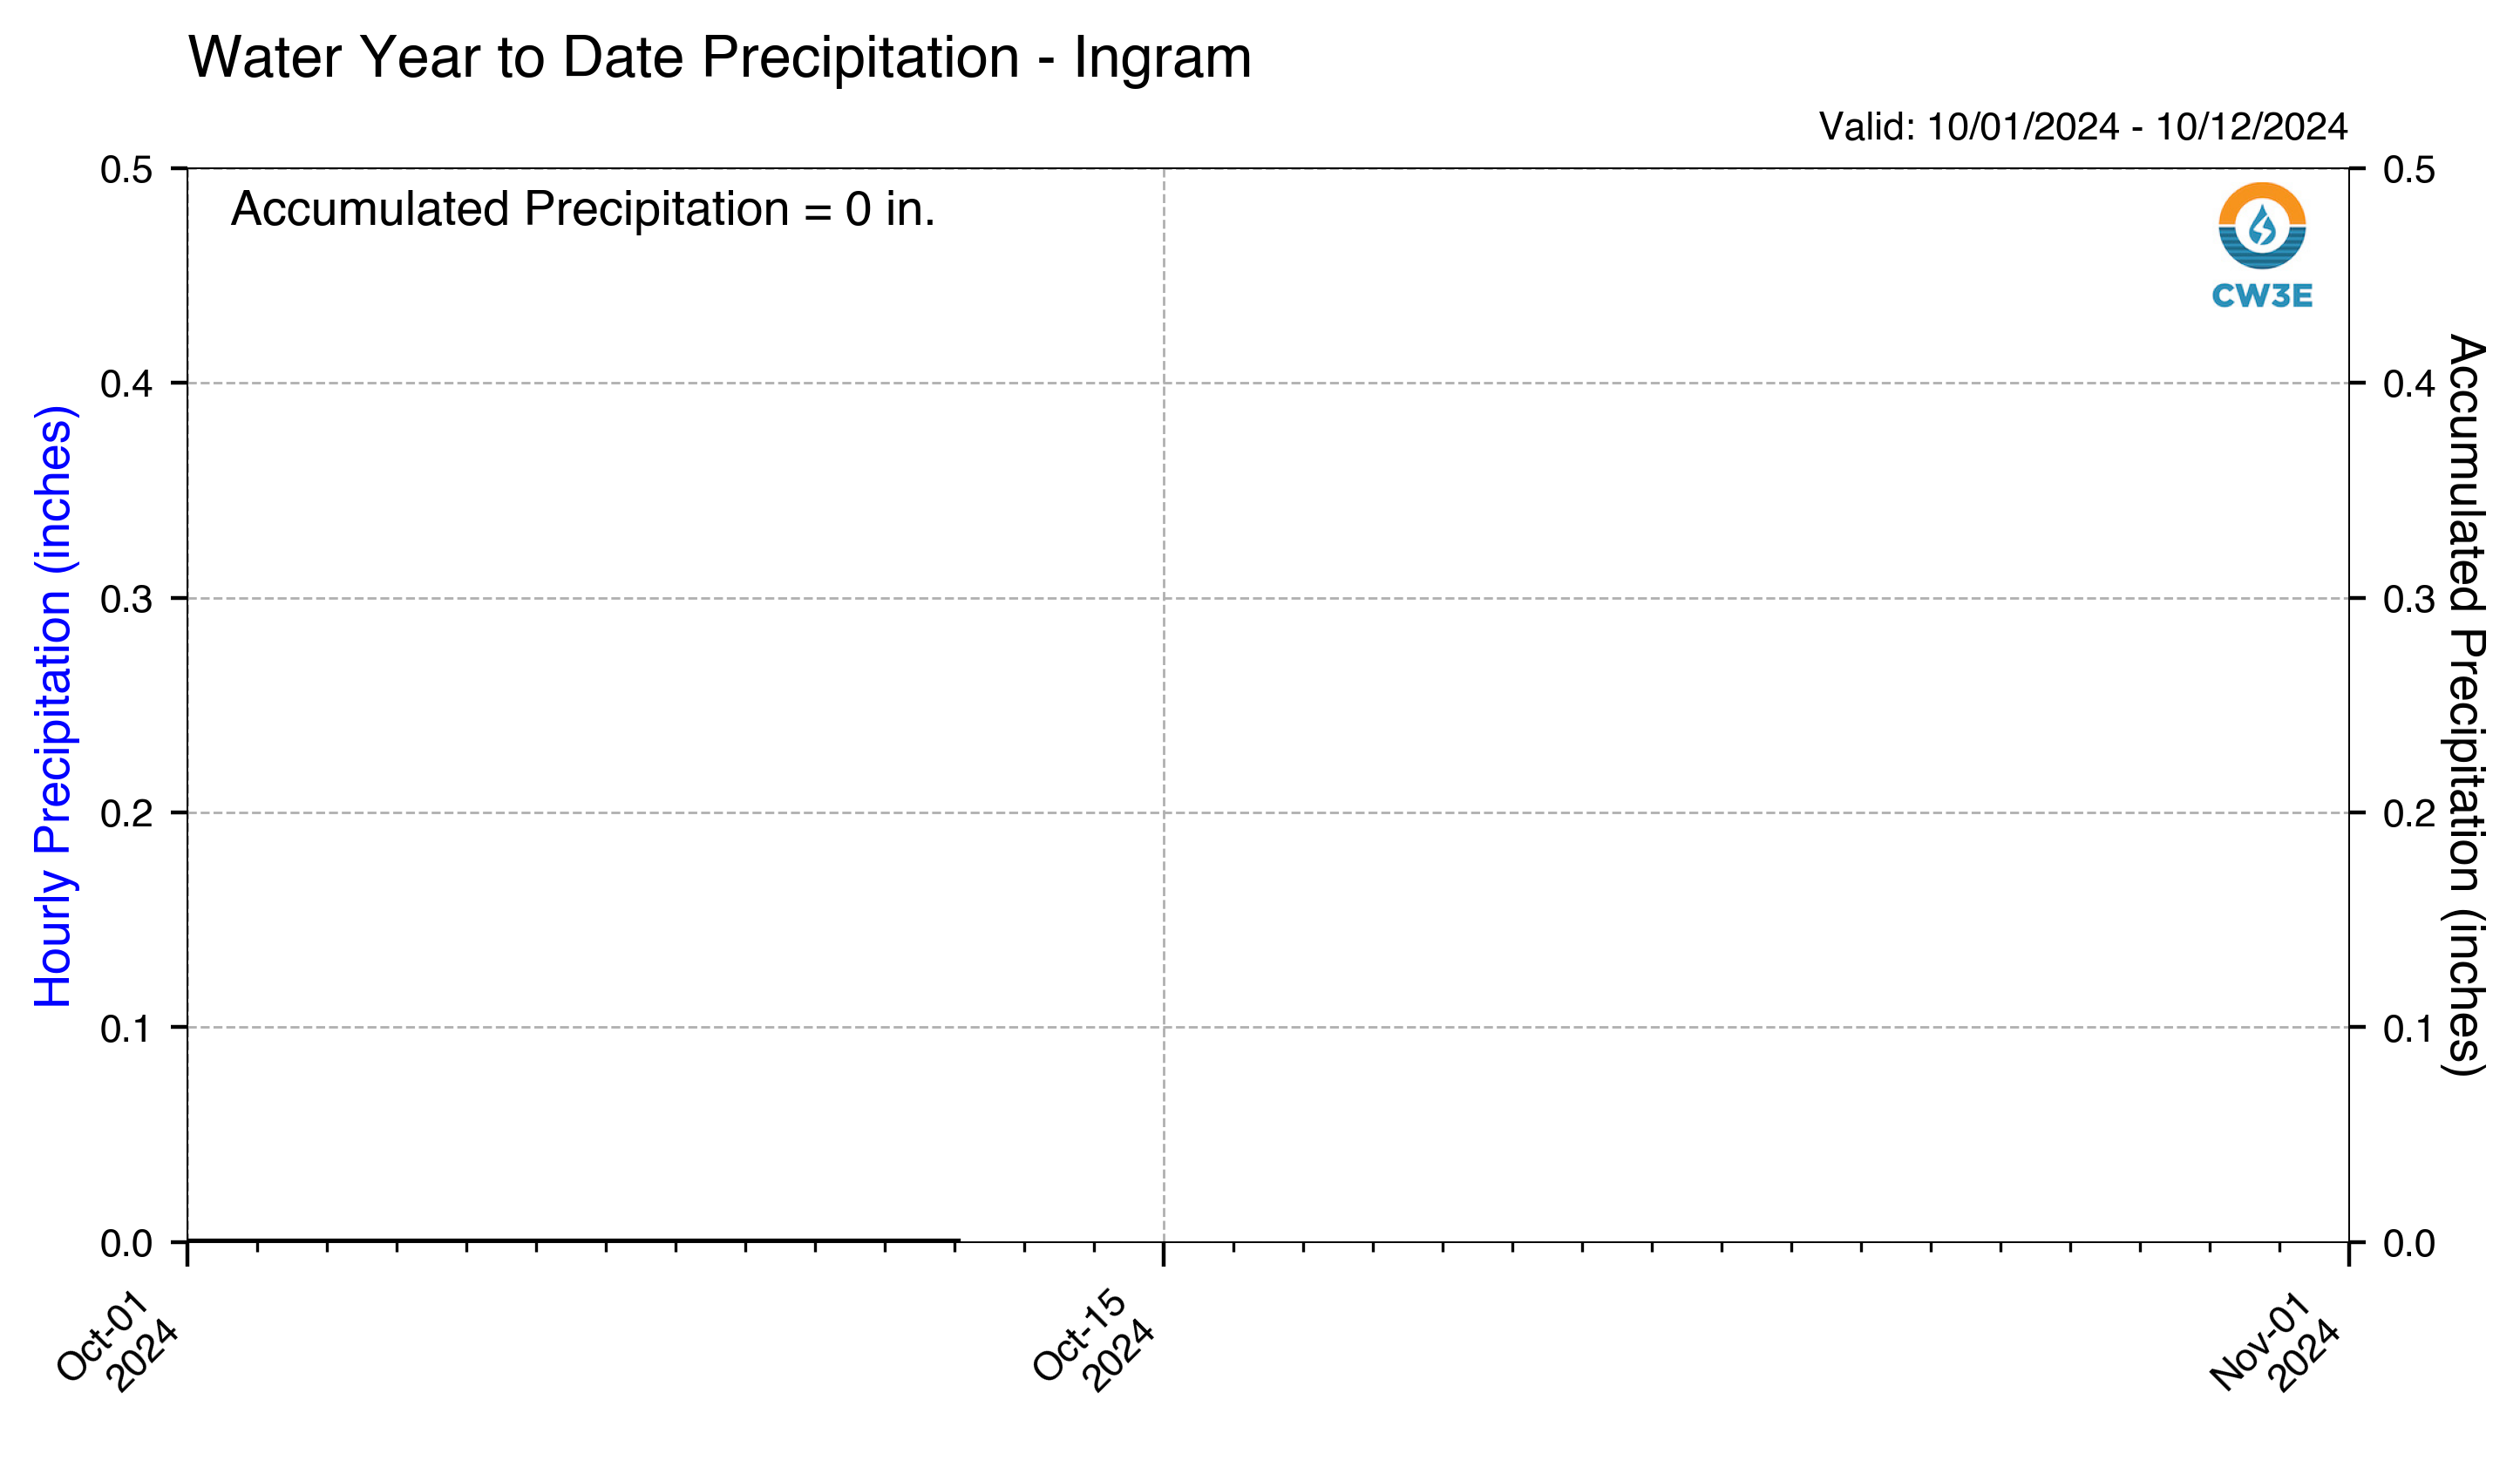Click the Oct-15 2024 x-axis label
This screenshot has width=2520, height=1461.
(1094, 1342)
